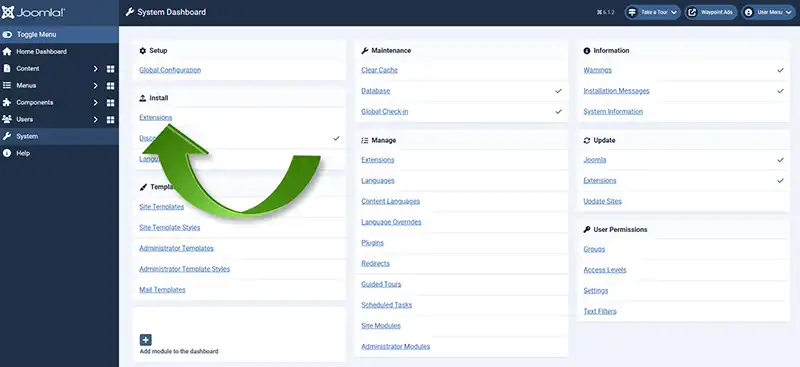Open Global Configuration link
The image size is (800, 367).
tap(170, 70)
